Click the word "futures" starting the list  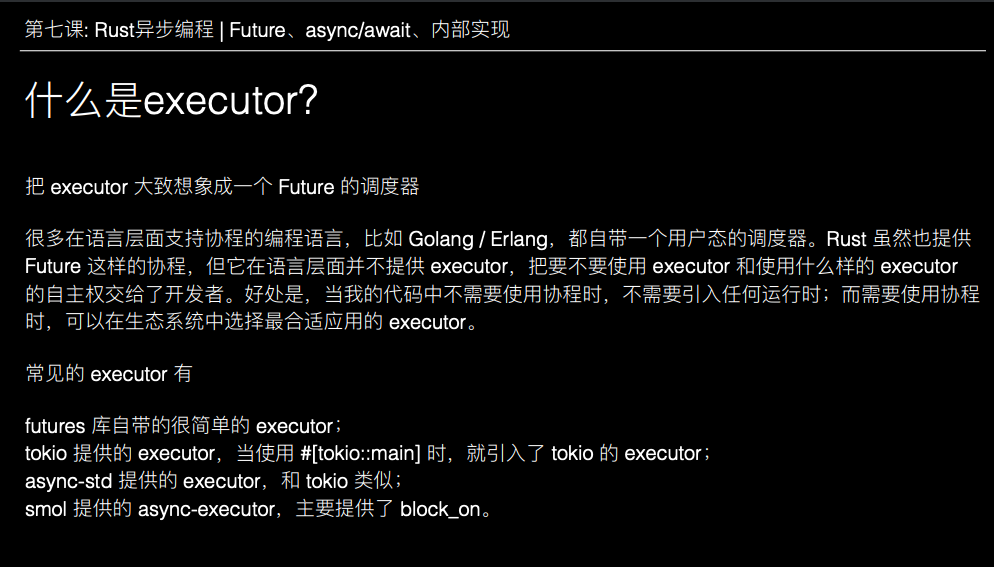[x=55, y=426]
